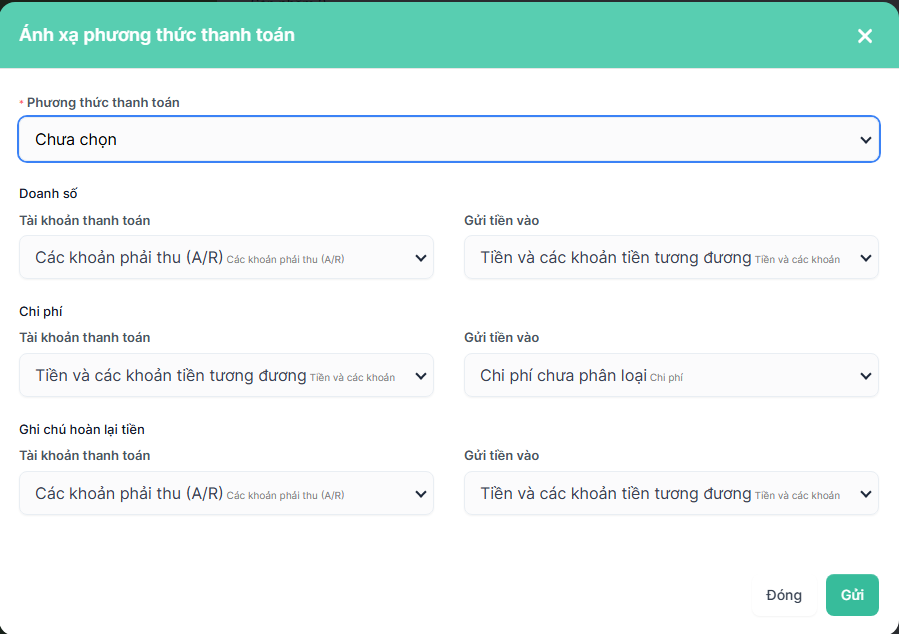Close the payment method mapping dialog with X
This screenshot has width=899, height=634.
click(865, 36)
